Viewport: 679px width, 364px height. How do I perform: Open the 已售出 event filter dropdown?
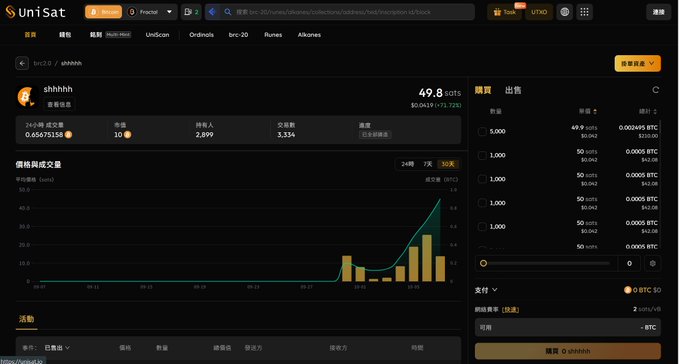tap(57, 348)
